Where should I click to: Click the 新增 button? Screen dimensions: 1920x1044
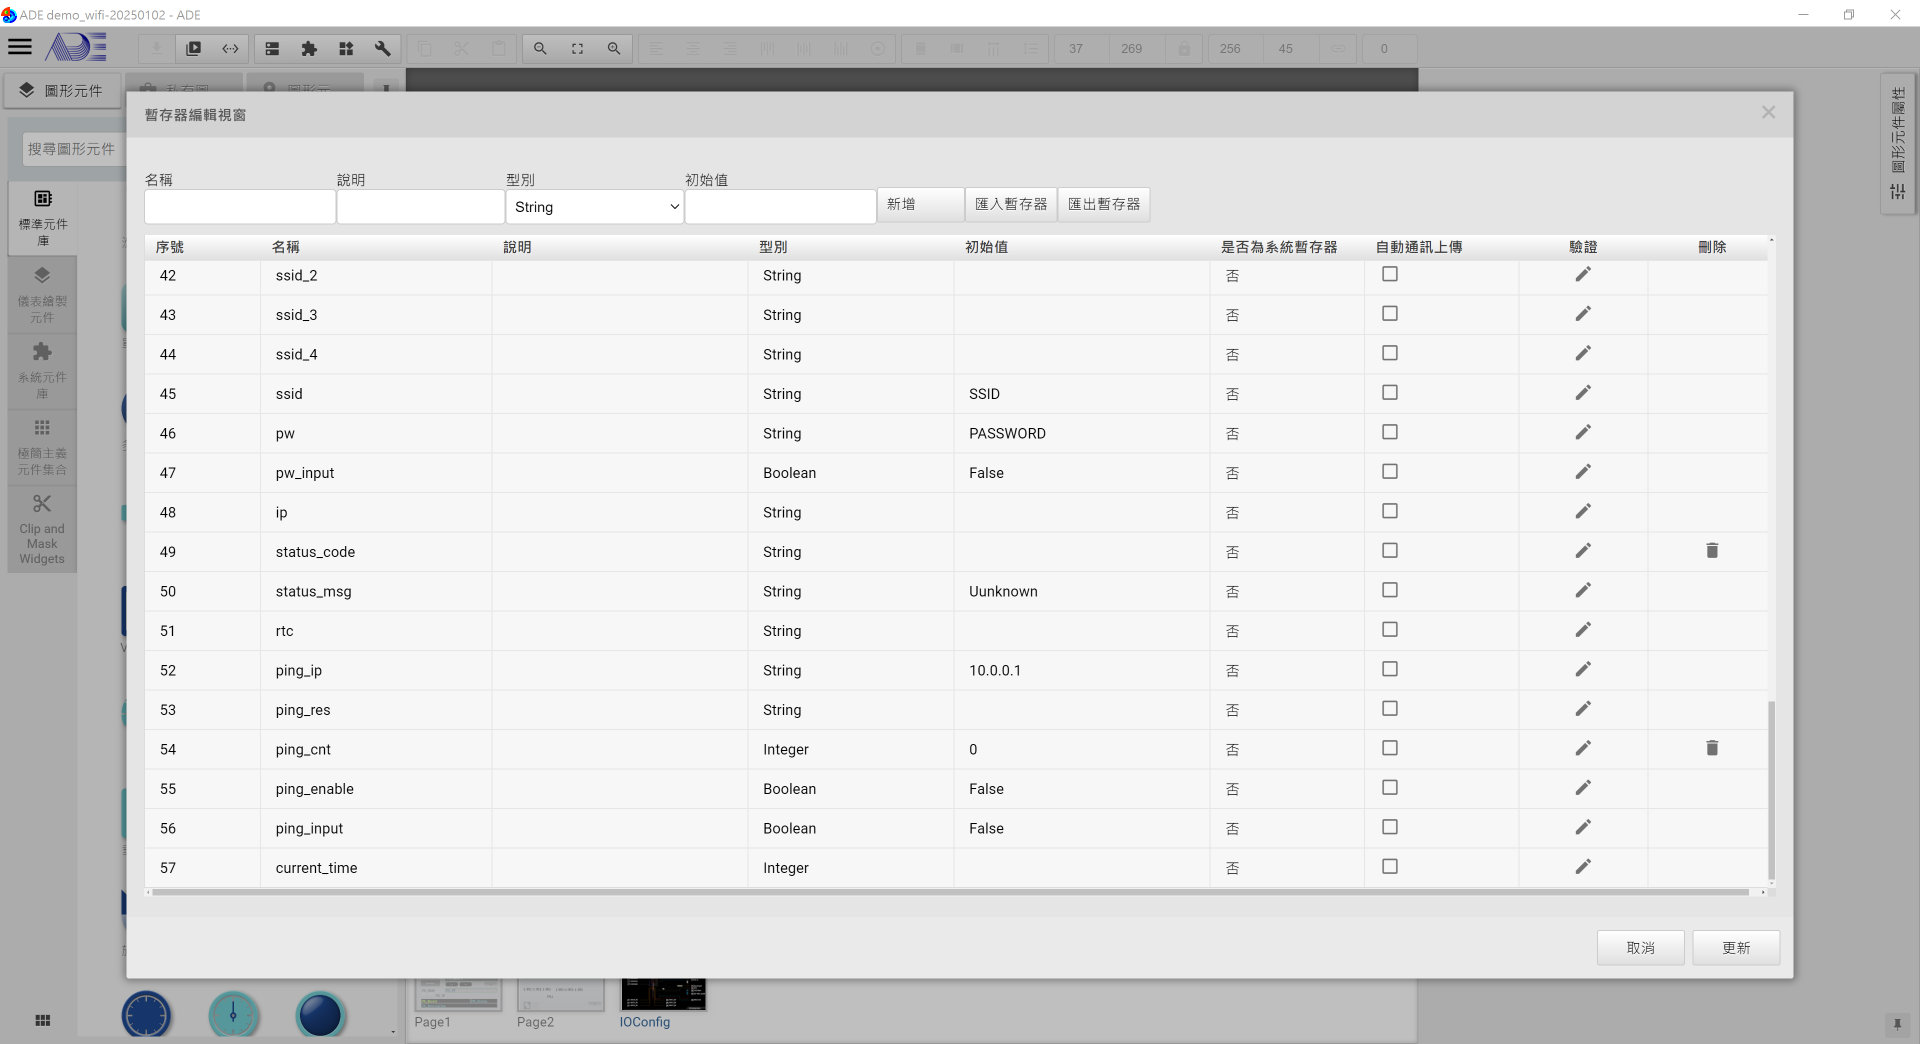pyautogui.click(x=919, y=204)
